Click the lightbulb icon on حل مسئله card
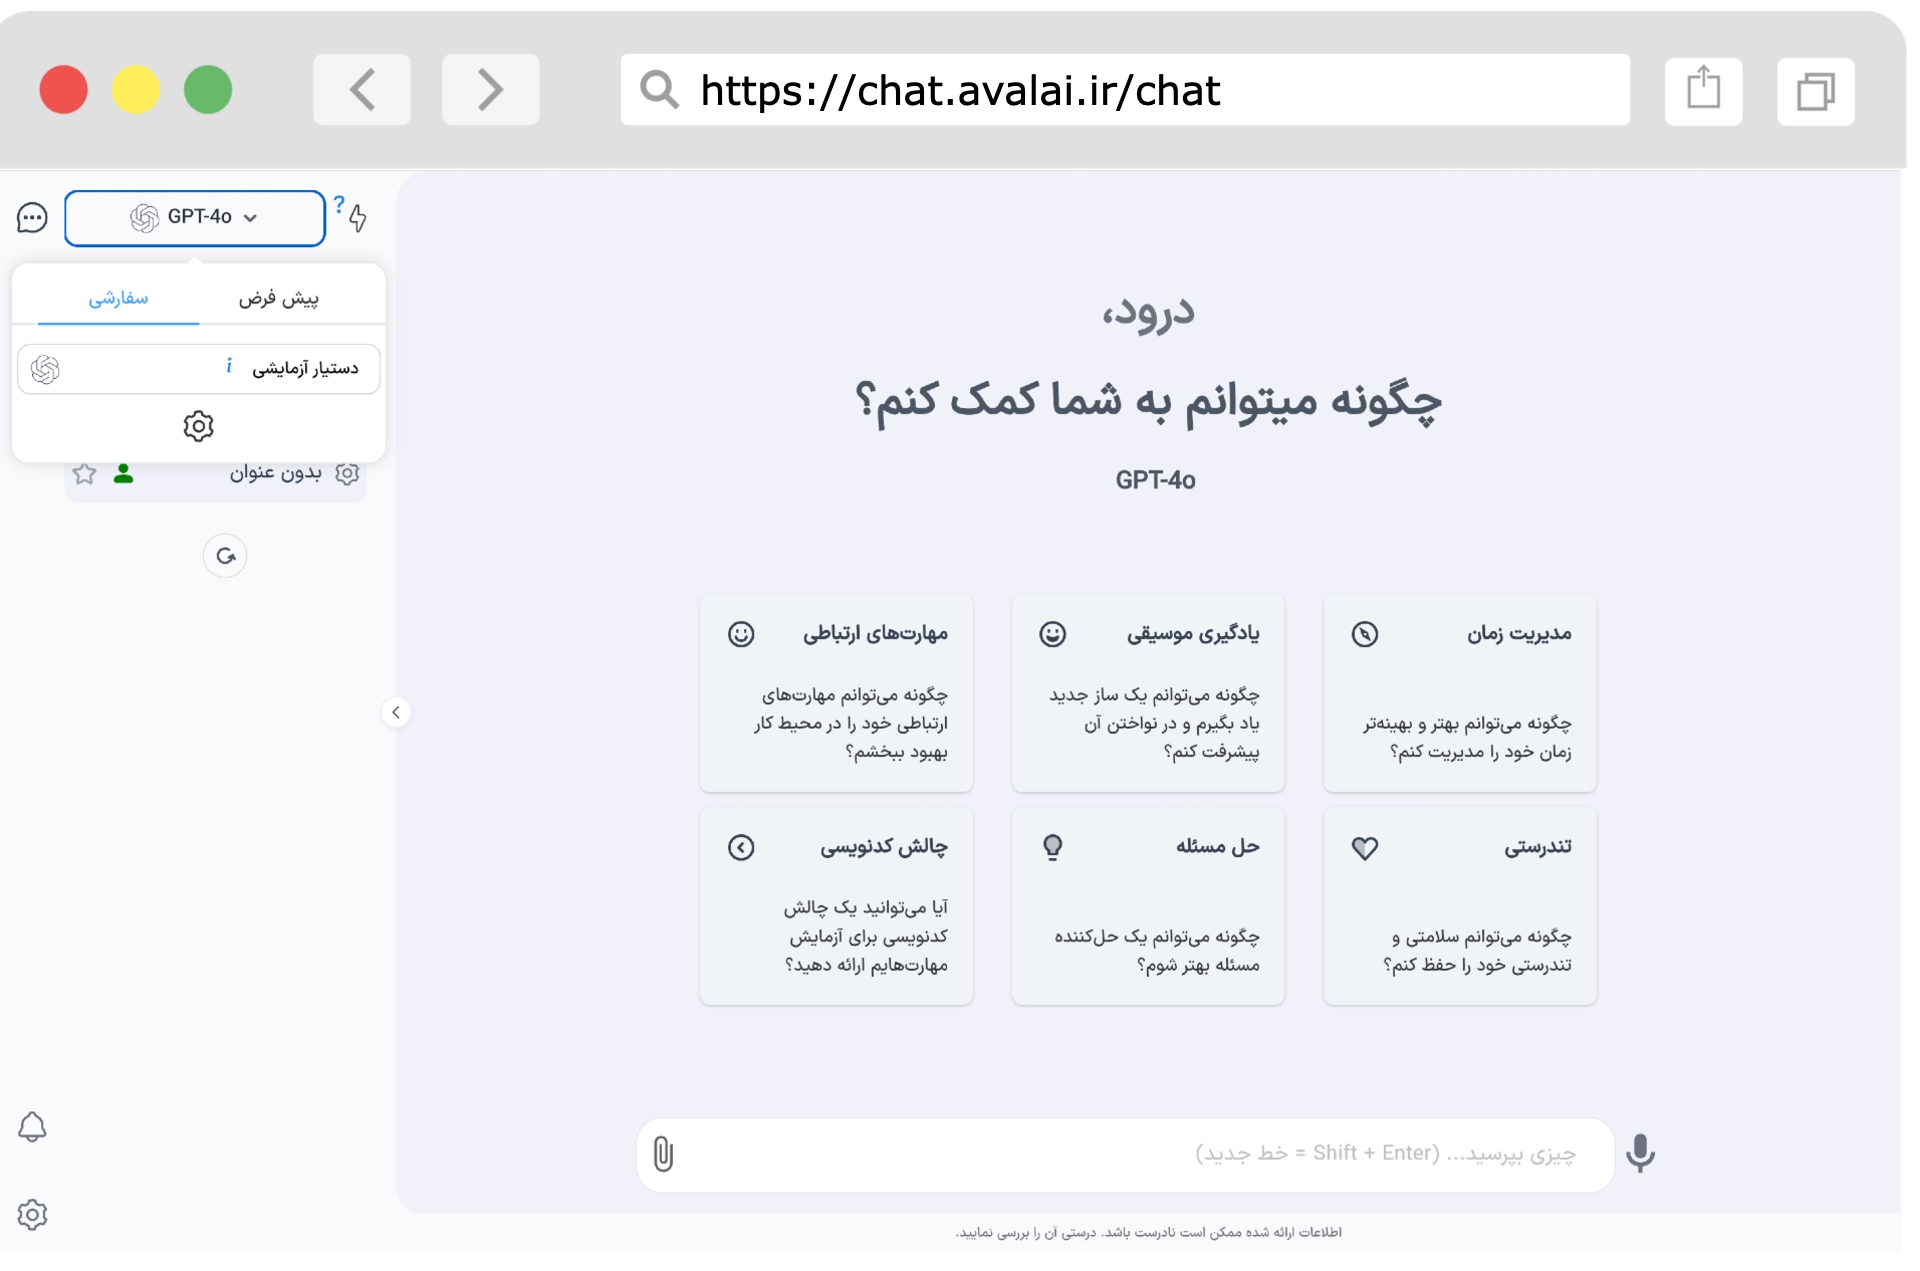Screen dimensions: 1920x1271 pyautogui.click(x=1053, y=848)
